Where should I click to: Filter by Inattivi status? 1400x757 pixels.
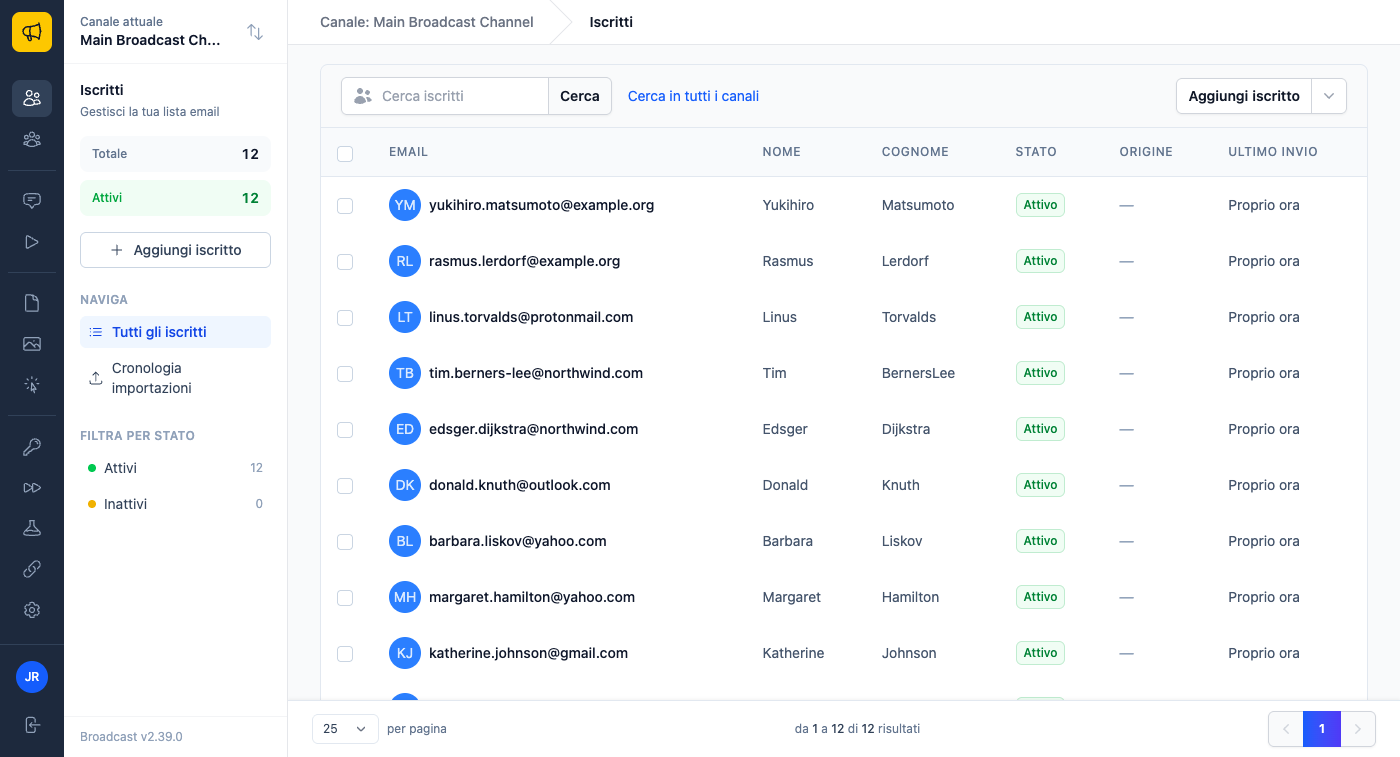coord(175,504)
